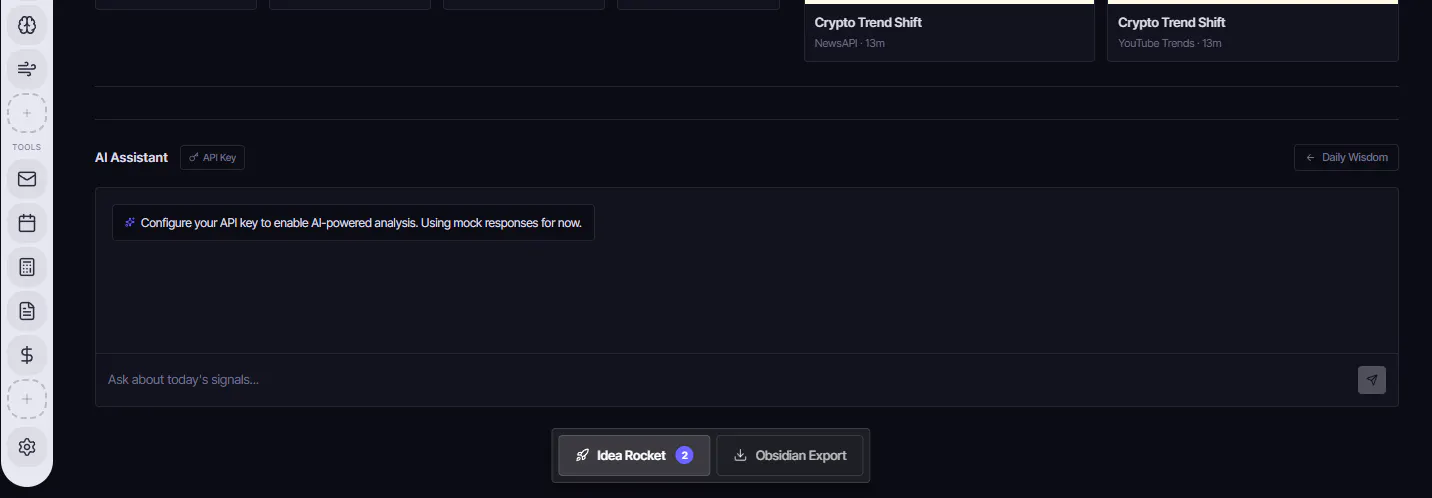Open the Crypto Trend Shift NewsAPI card

(949, 31)
